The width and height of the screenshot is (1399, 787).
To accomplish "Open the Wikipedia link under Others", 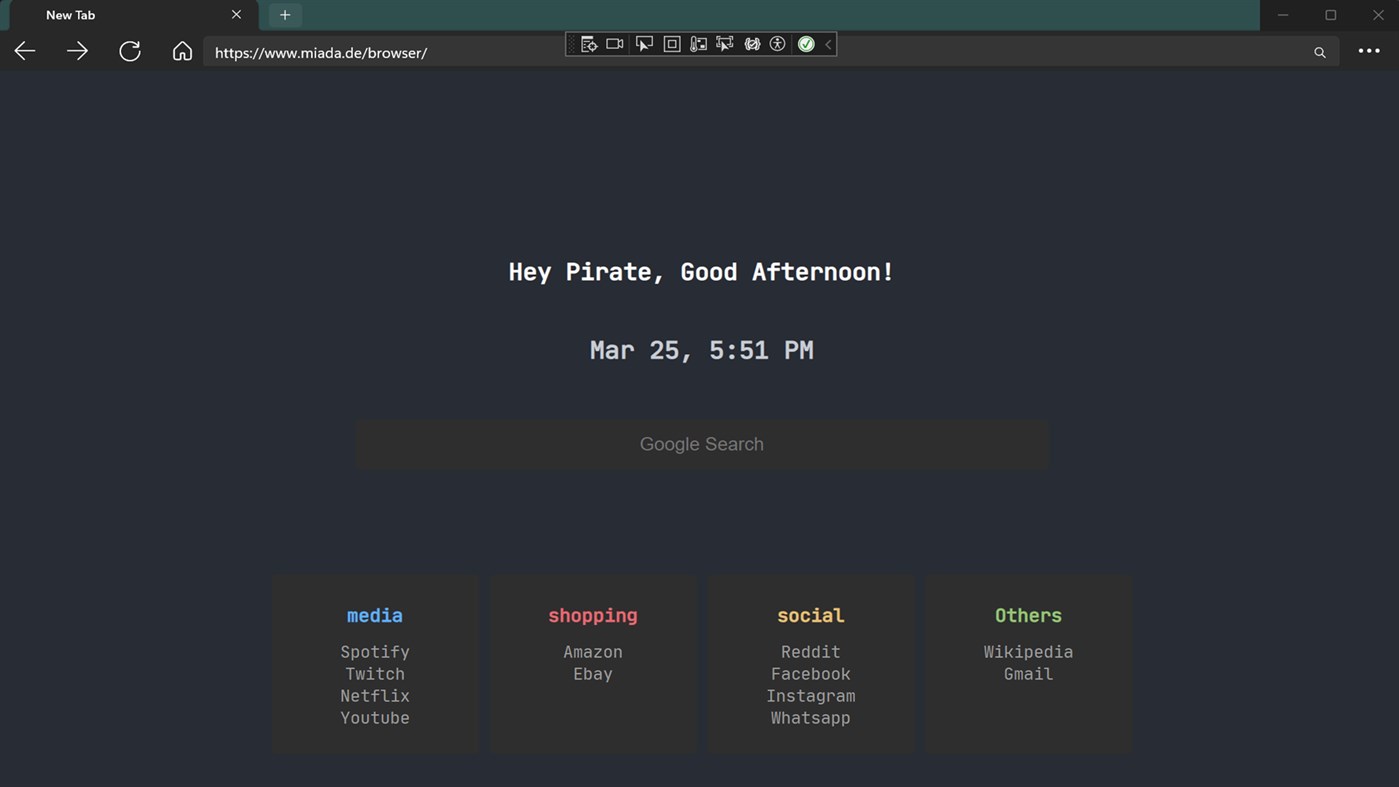I will tap(1028, 652).
